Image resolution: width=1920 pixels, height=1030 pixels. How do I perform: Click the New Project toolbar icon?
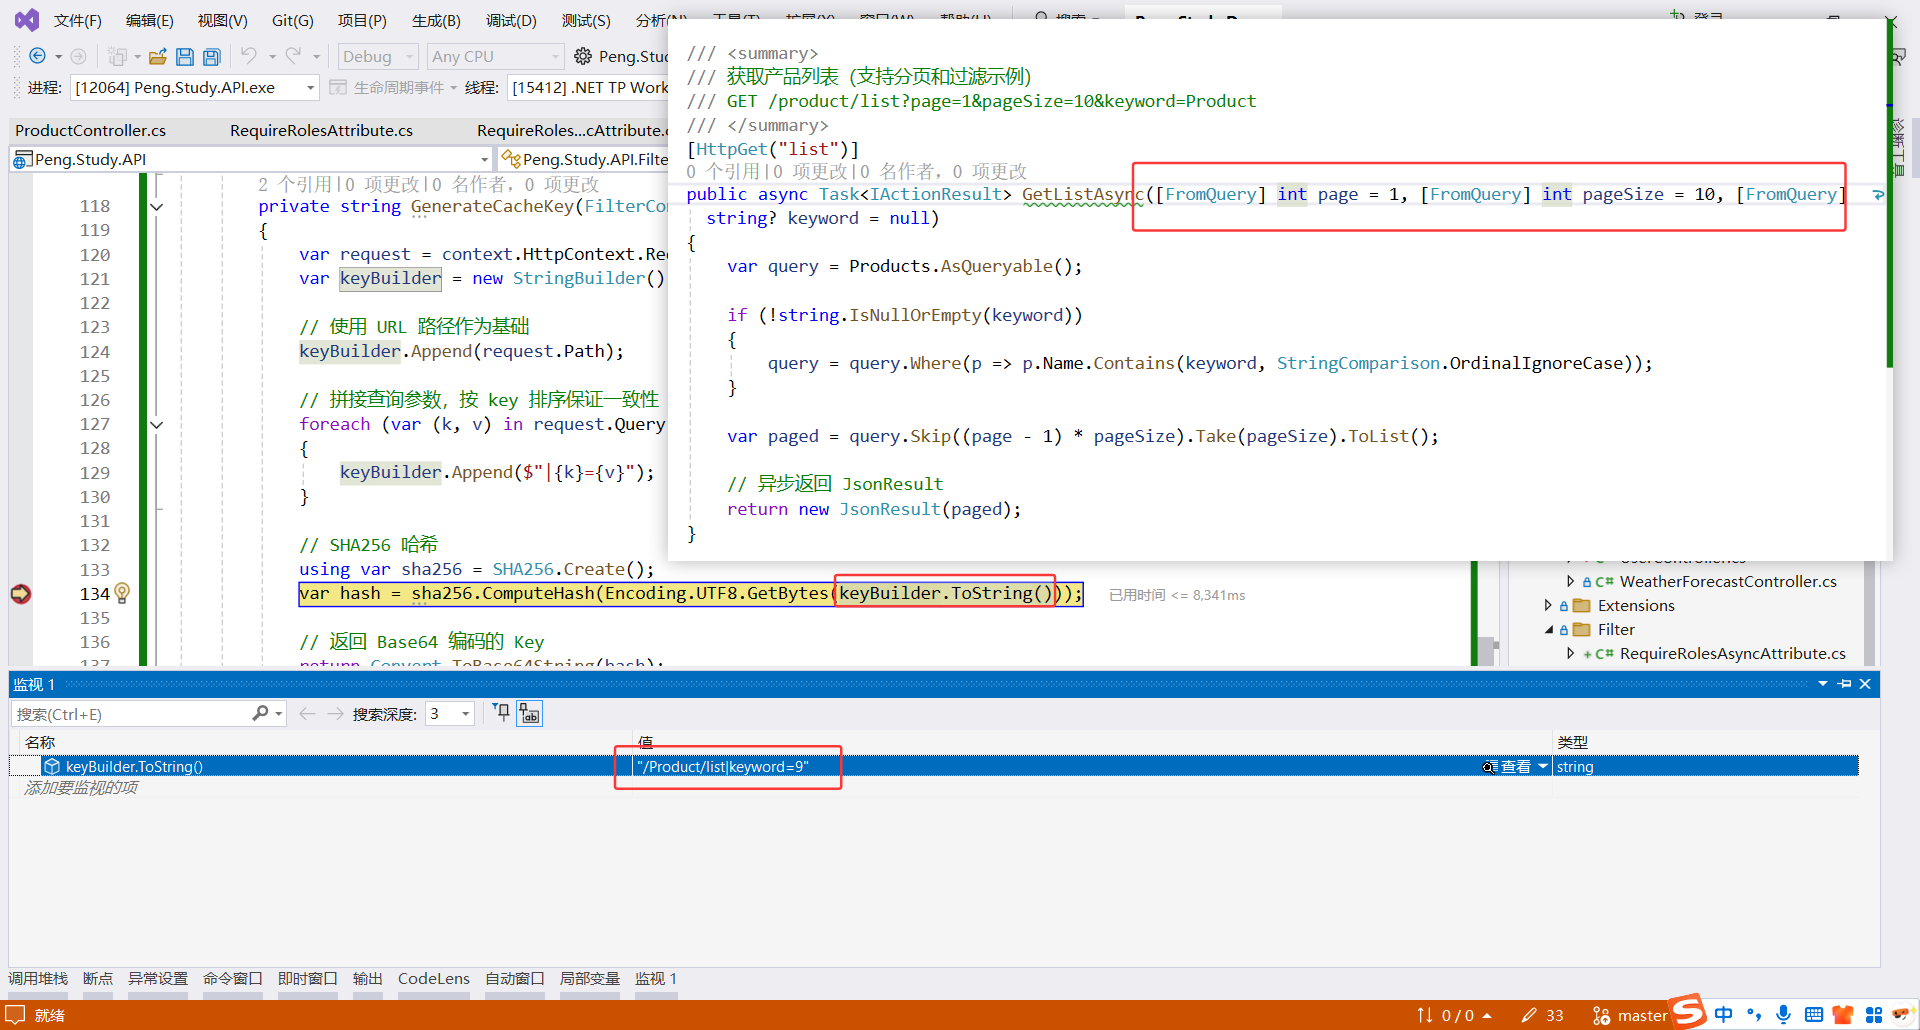pos(118,57)
